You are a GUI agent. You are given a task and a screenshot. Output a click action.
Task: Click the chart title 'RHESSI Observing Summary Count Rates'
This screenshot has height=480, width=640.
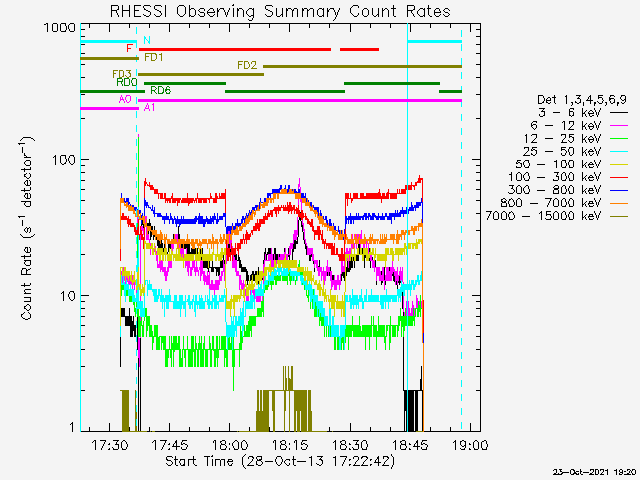280,11
